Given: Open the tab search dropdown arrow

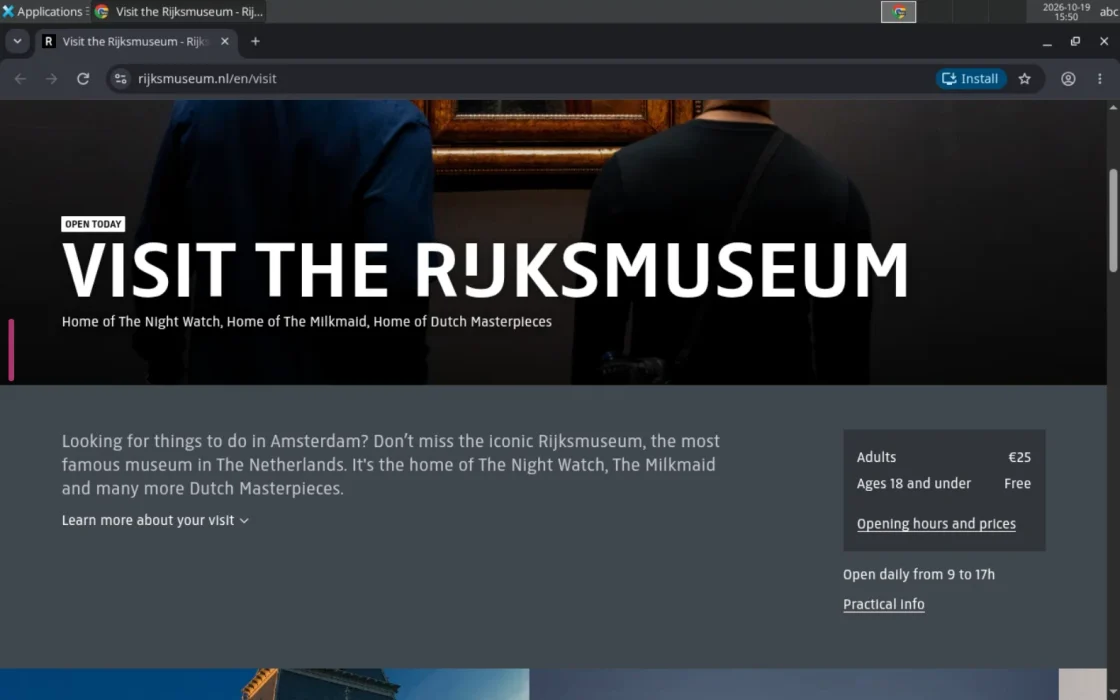Looking at the screenshot, I should point(17,41).
